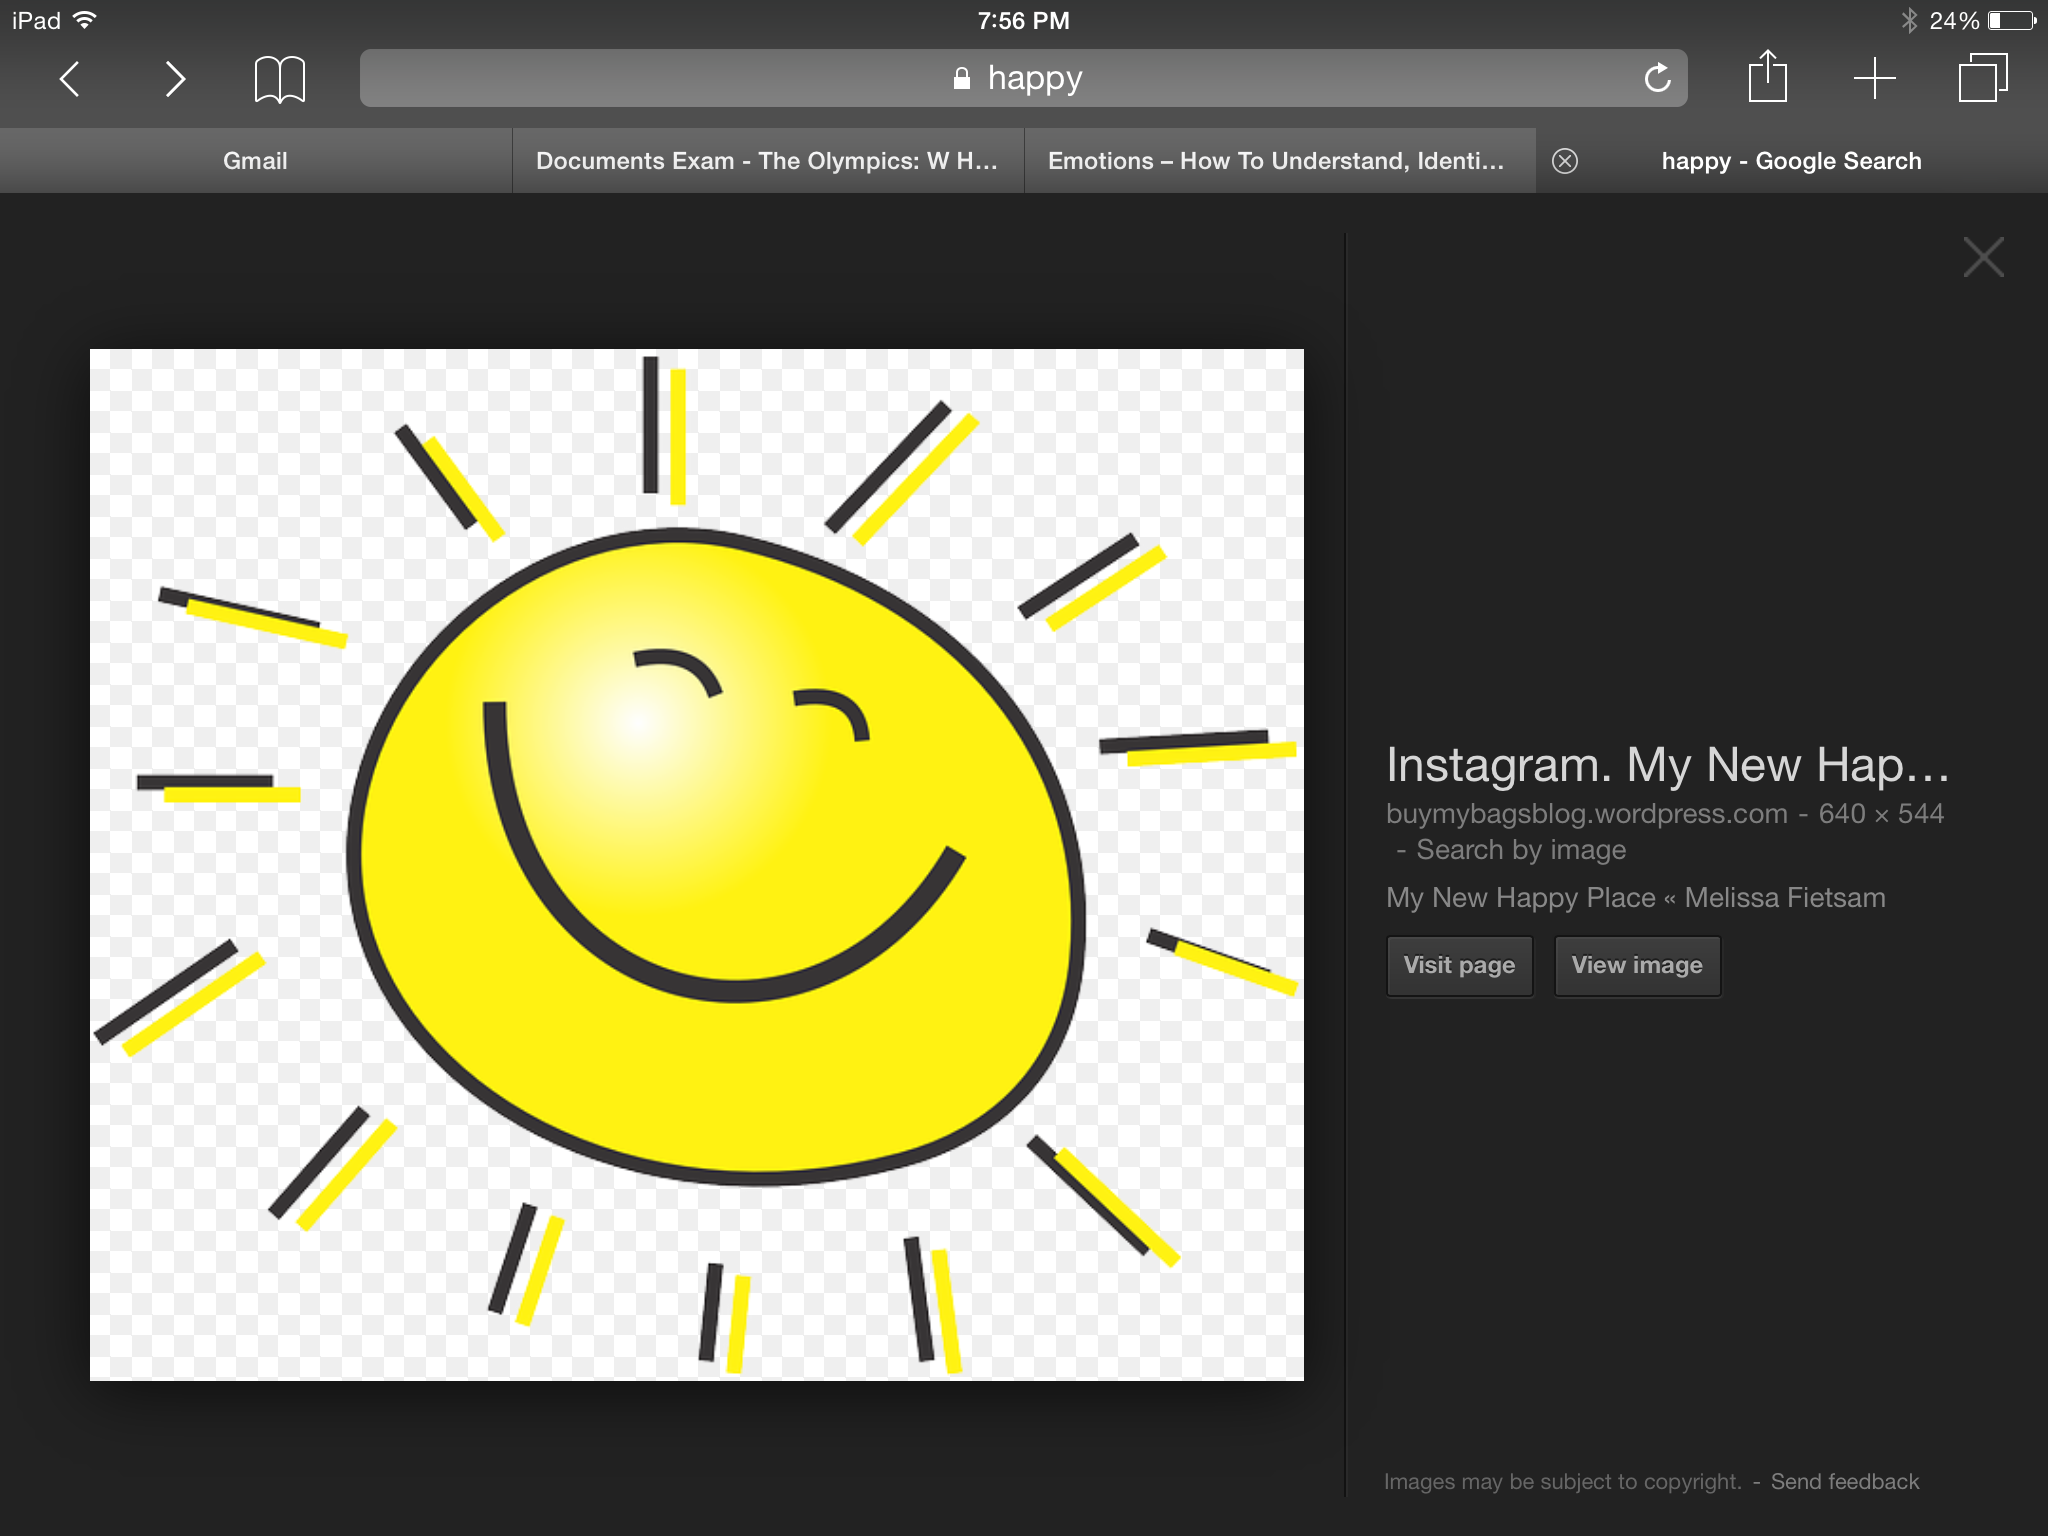Tap the smiling sun image preview

tap(697, 864)
